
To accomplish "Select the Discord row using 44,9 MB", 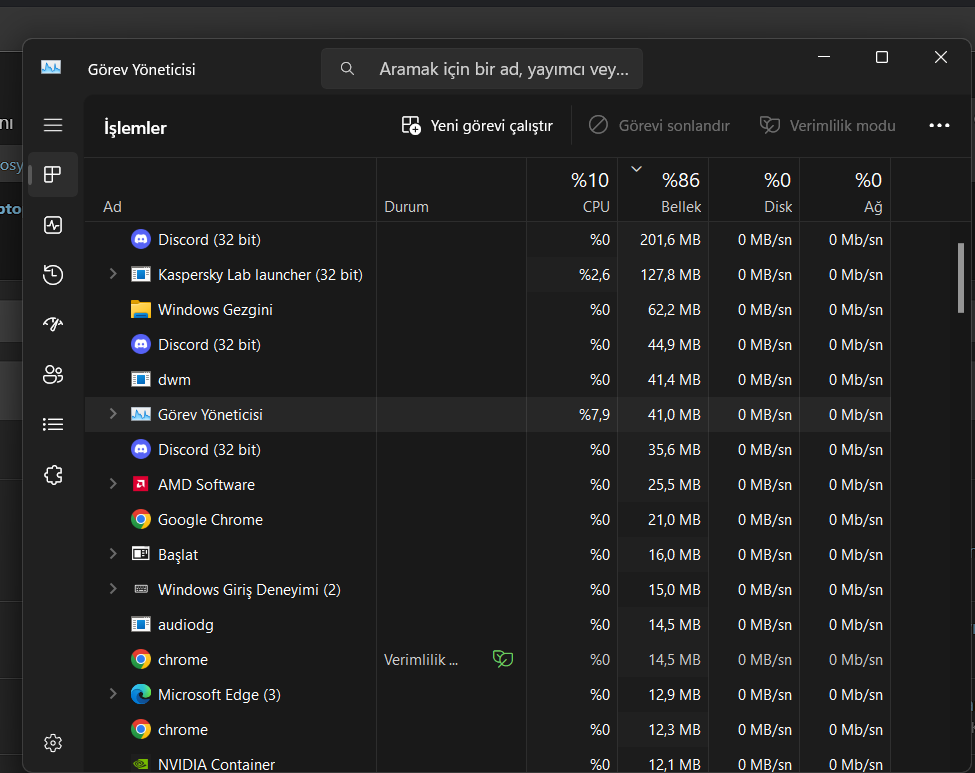I will pyautogui.click(x=488, y=345).
